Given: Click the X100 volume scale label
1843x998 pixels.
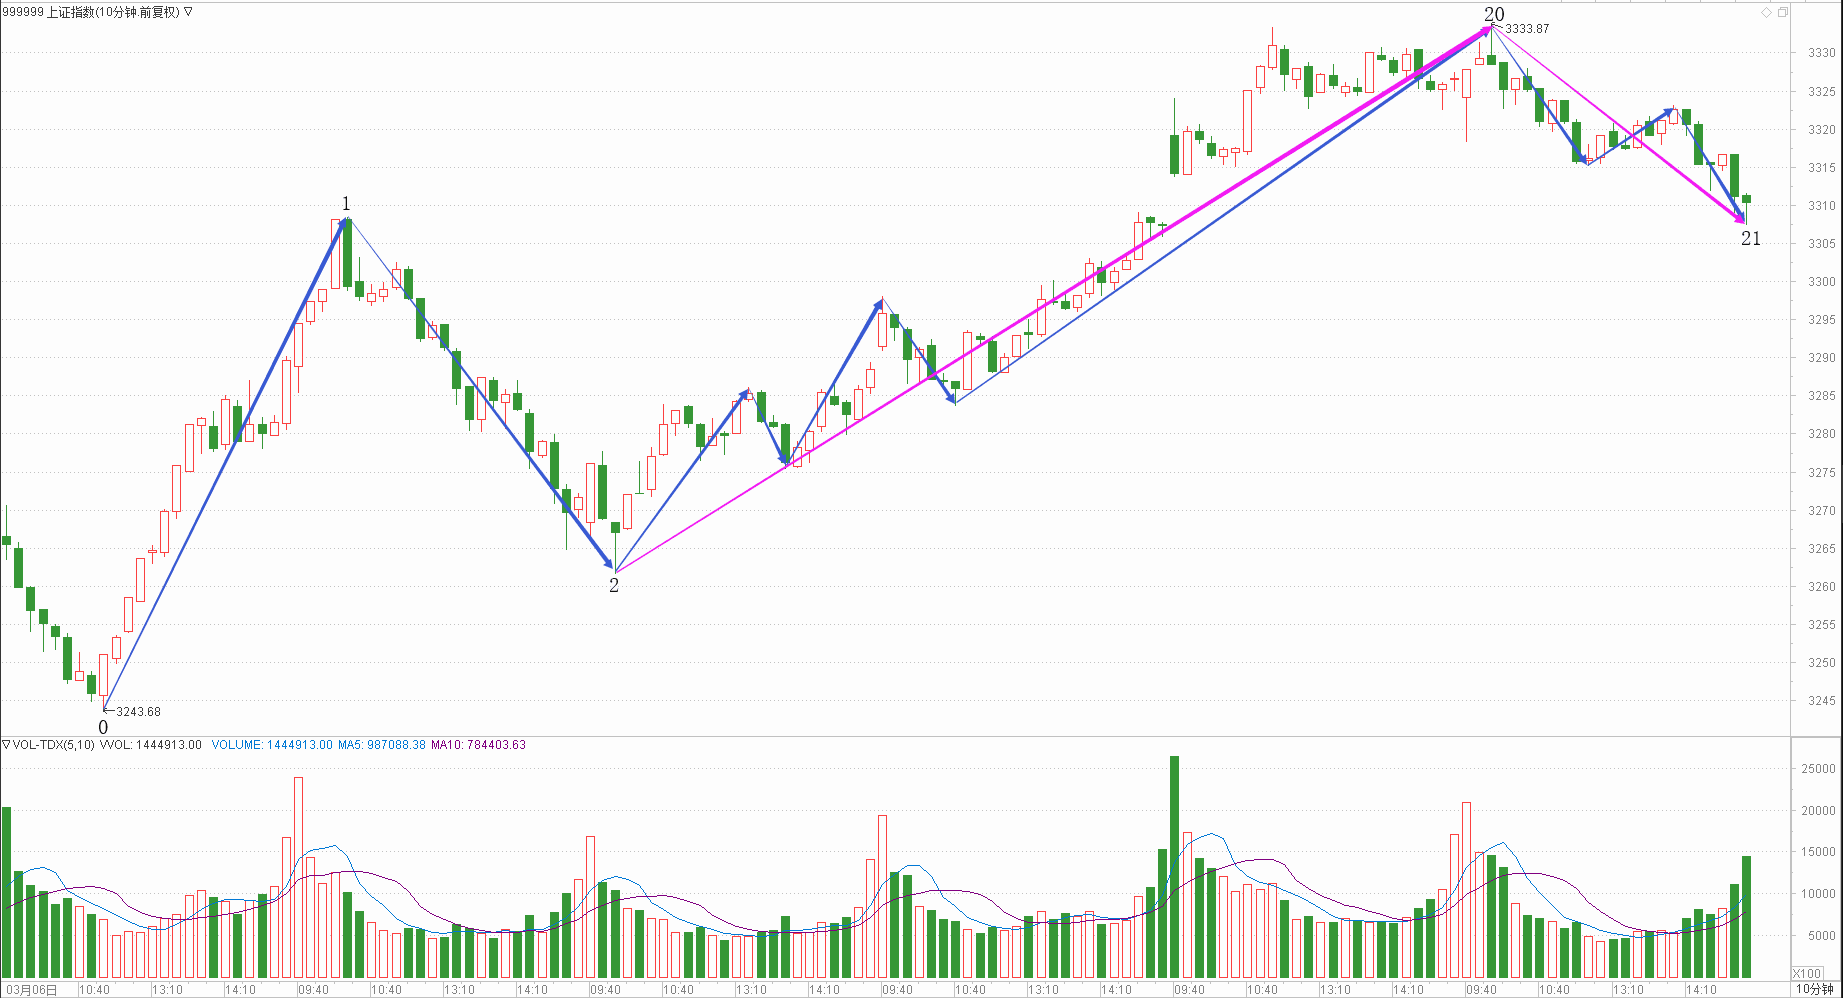Looking at the screenshot, I should (x=1807, y=973).
